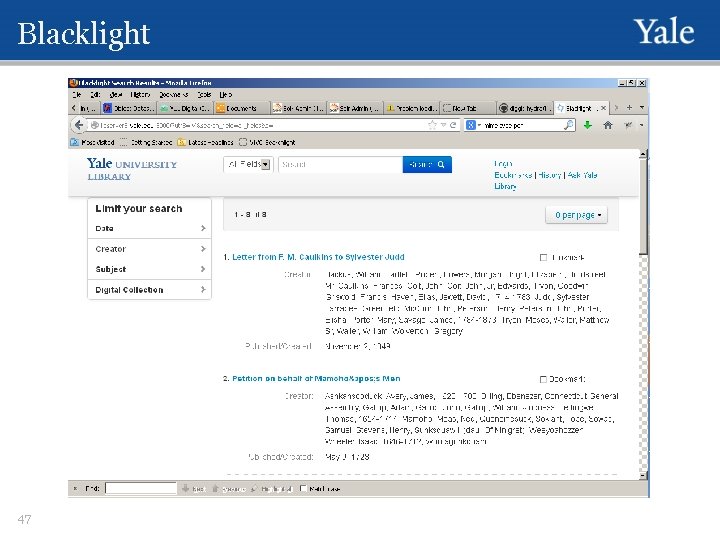Open the green Downloads arrow

pos(587,125)
